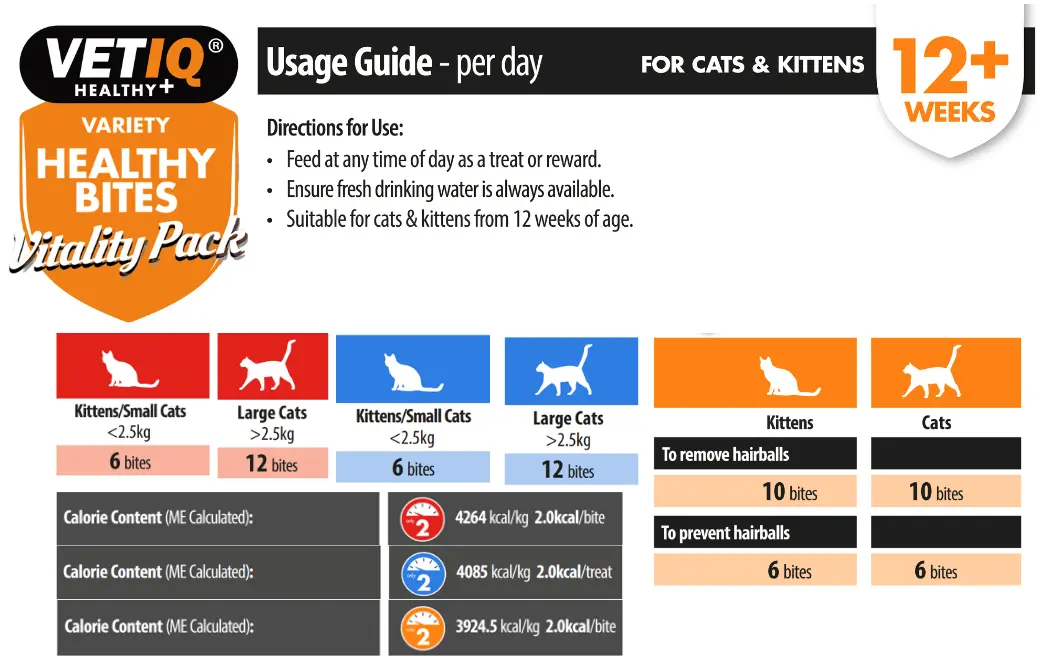Click the Variety Healthy Bites shield badge

[126, 190]
